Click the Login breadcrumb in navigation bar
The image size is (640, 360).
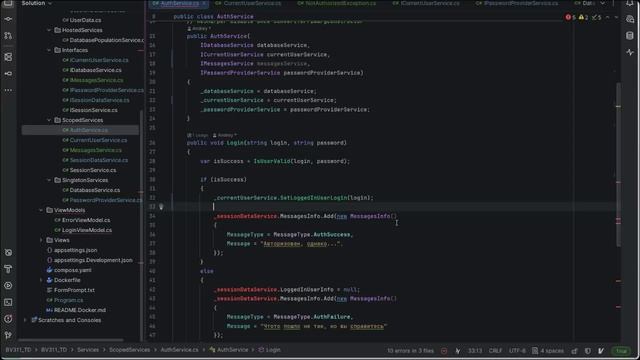(269, 350)
